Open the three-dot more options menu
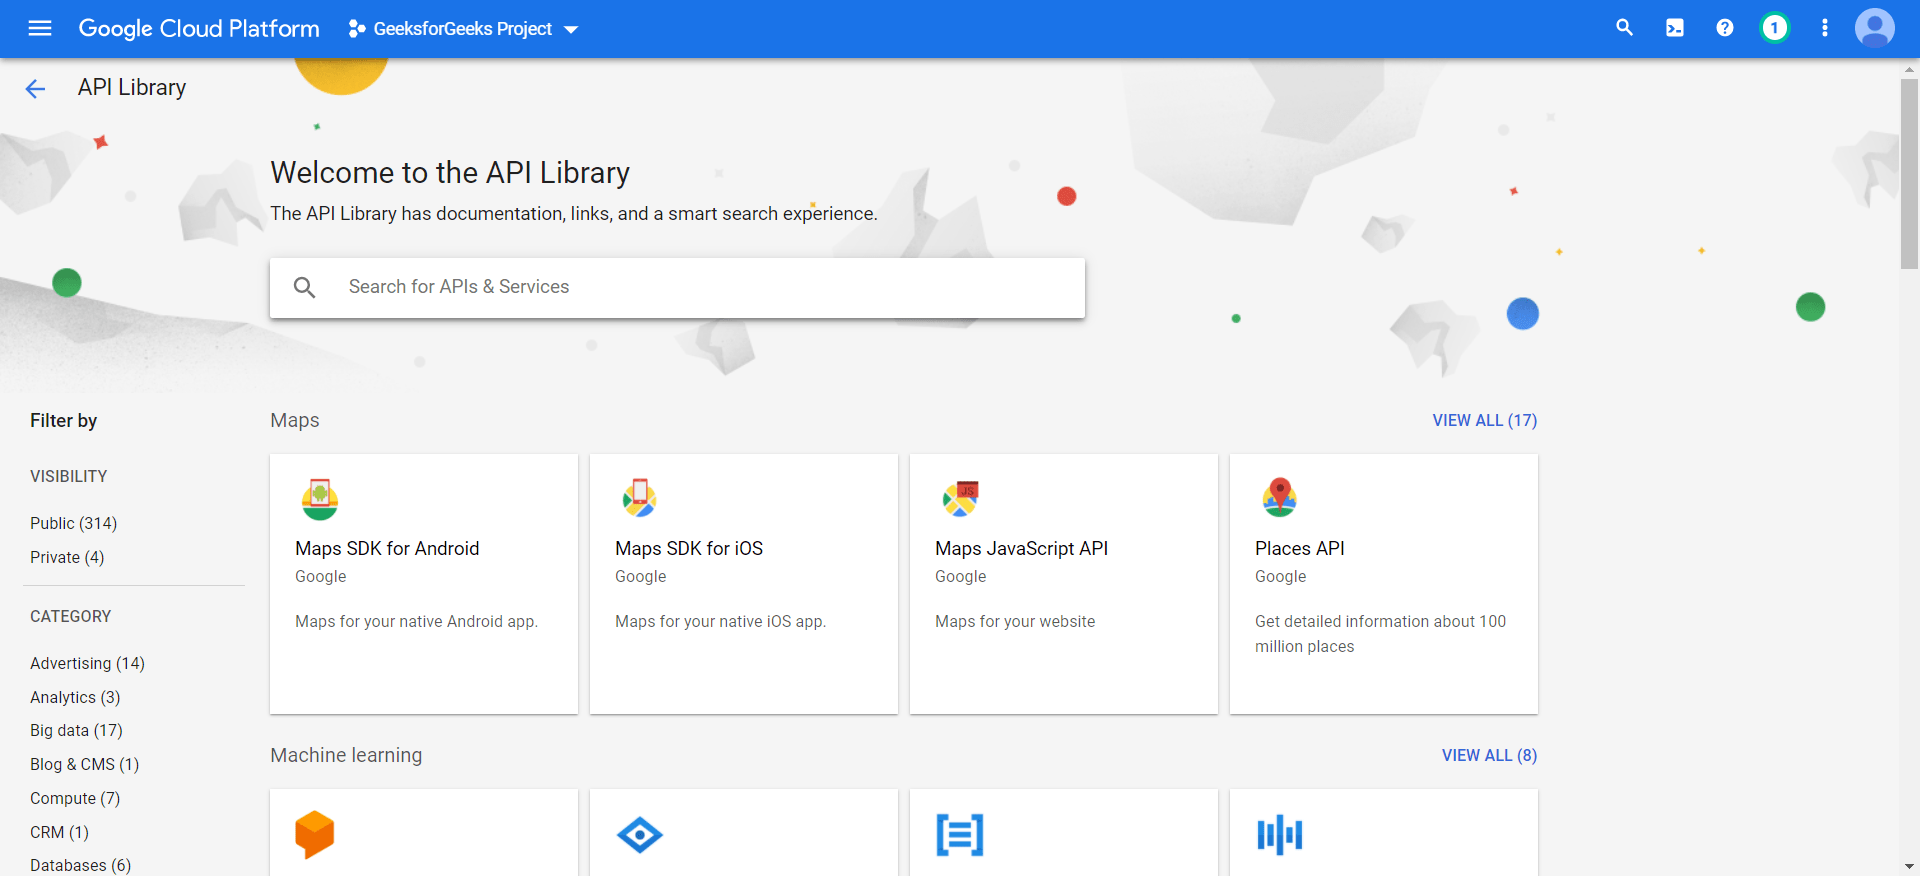This screenshot has height=876, width=1920. click(1825, 28)
